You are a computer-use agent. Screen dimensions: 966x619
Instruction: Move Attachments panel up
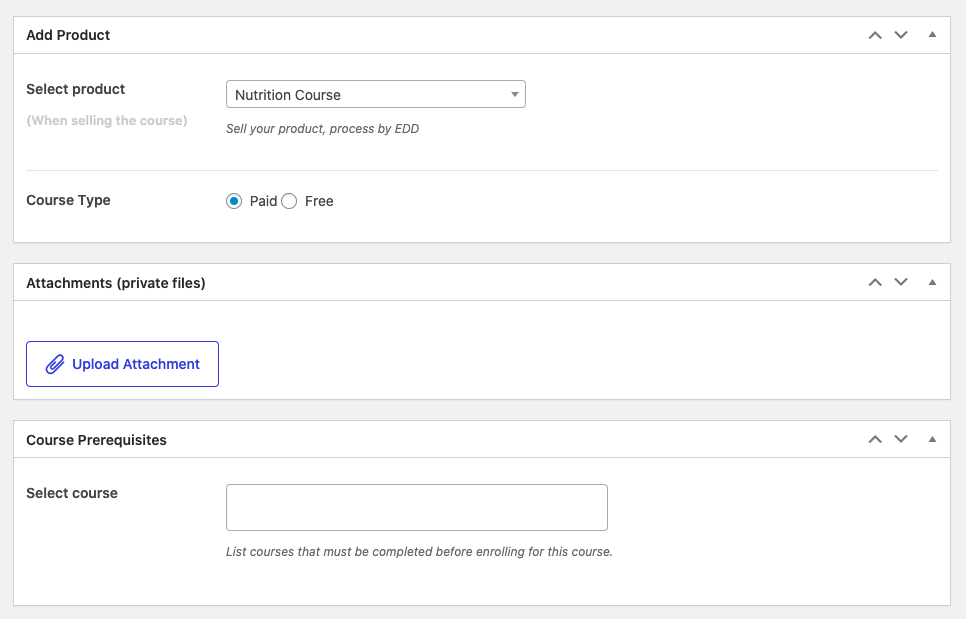875,282
